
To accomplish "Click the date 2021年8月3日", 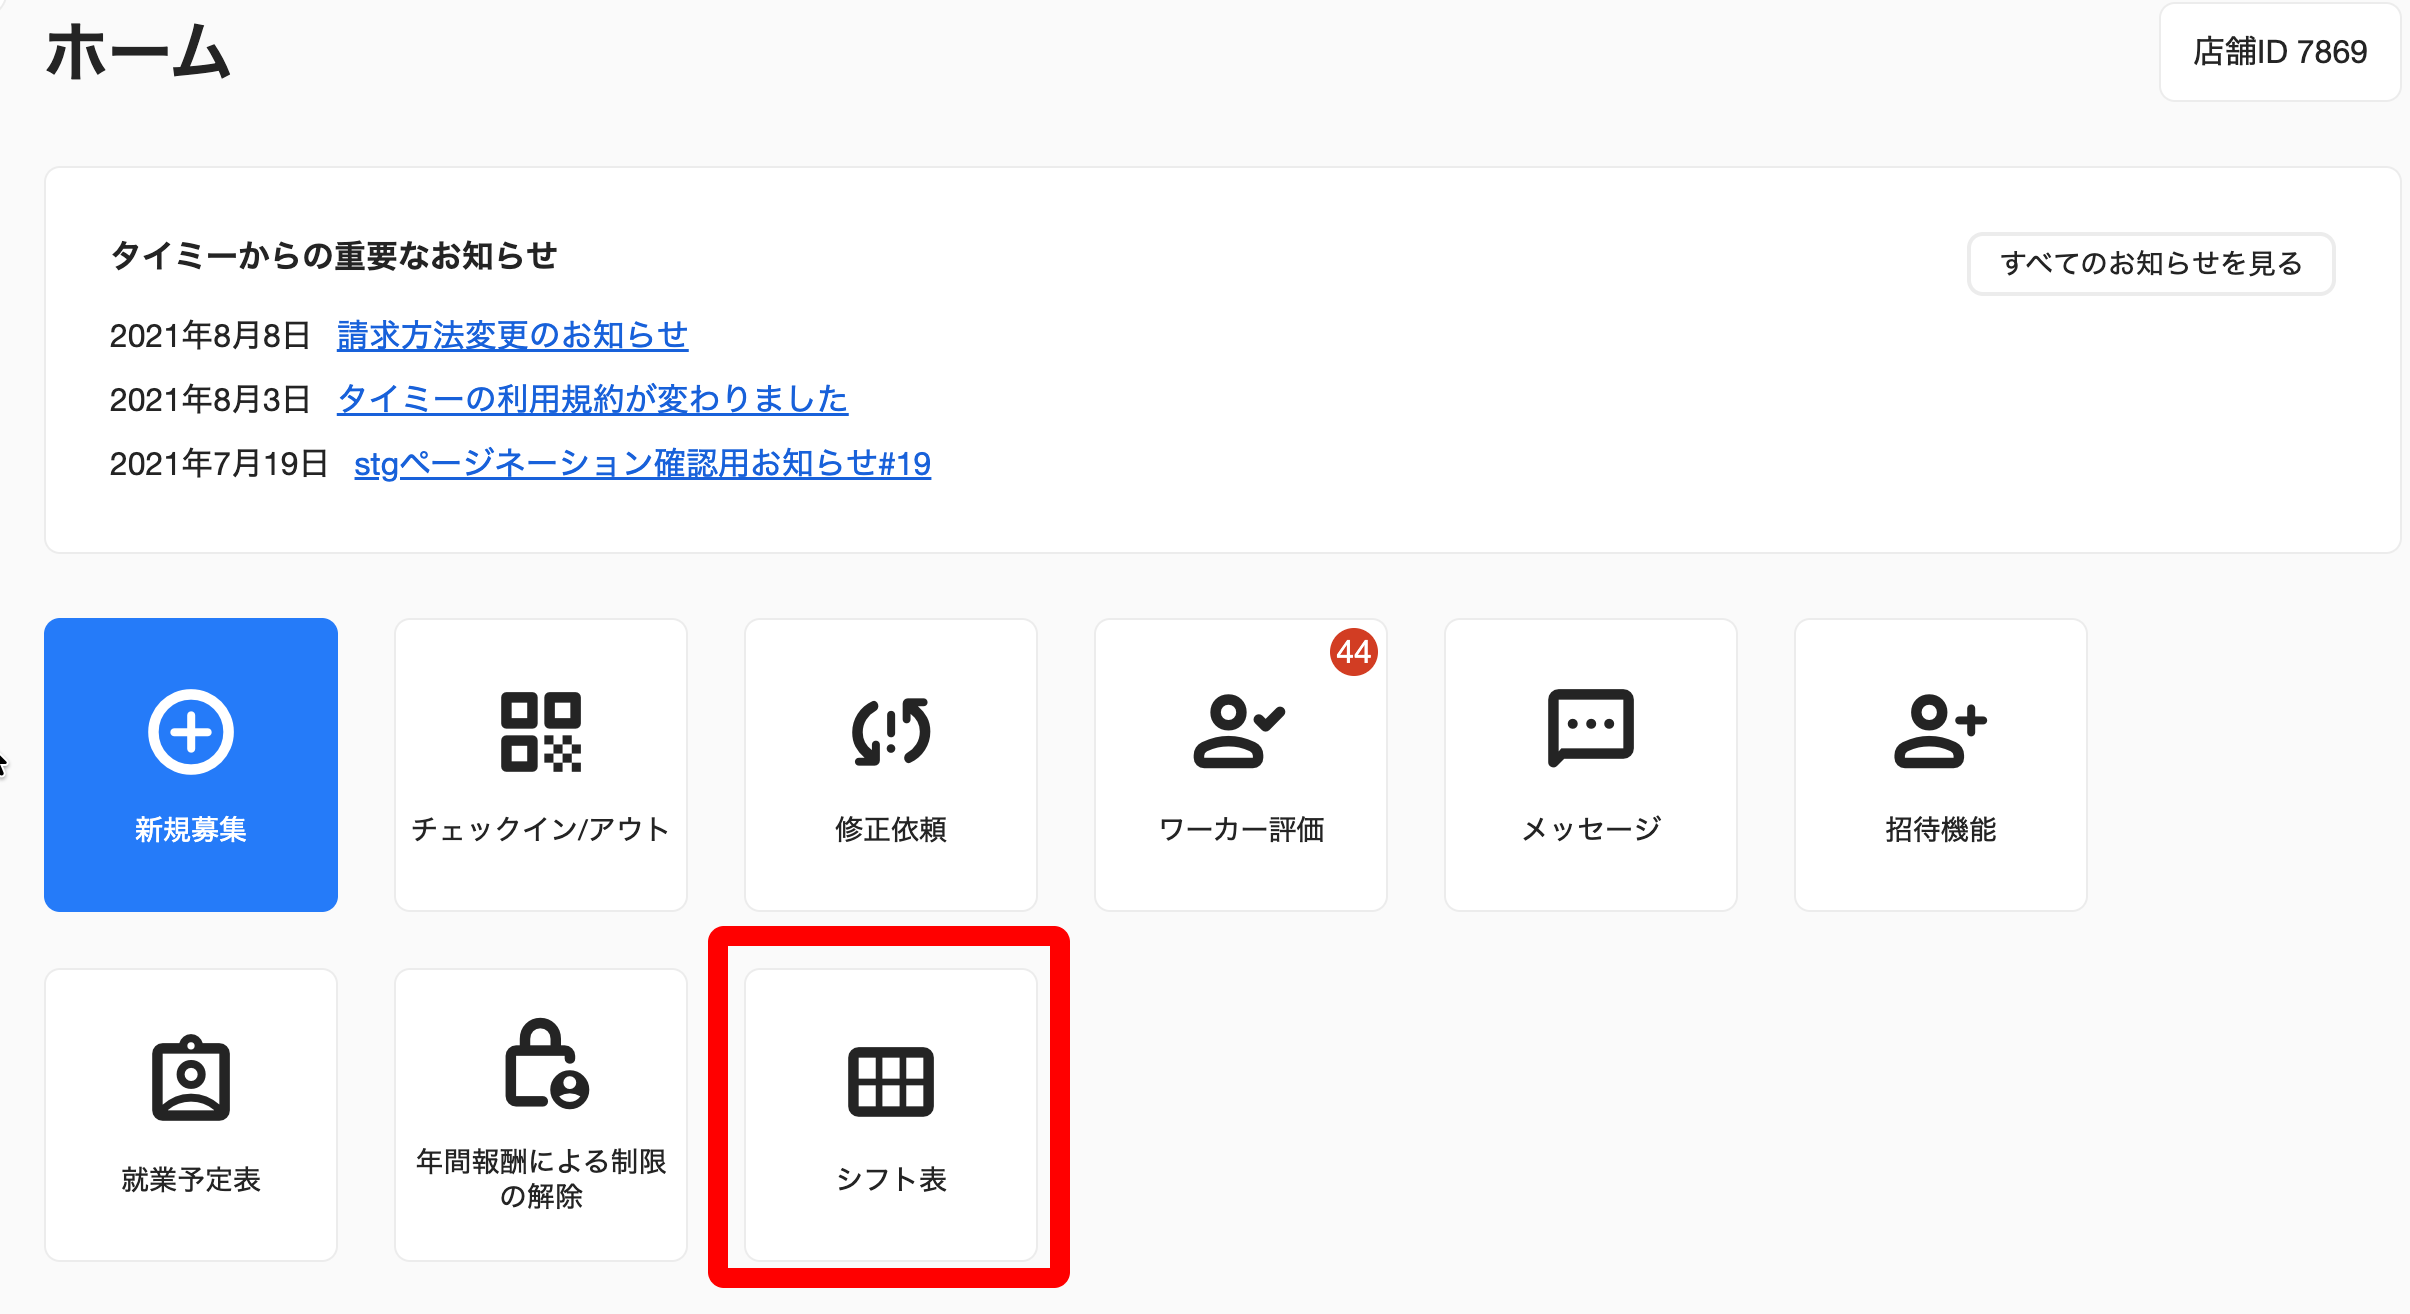I will pos(210,399).
